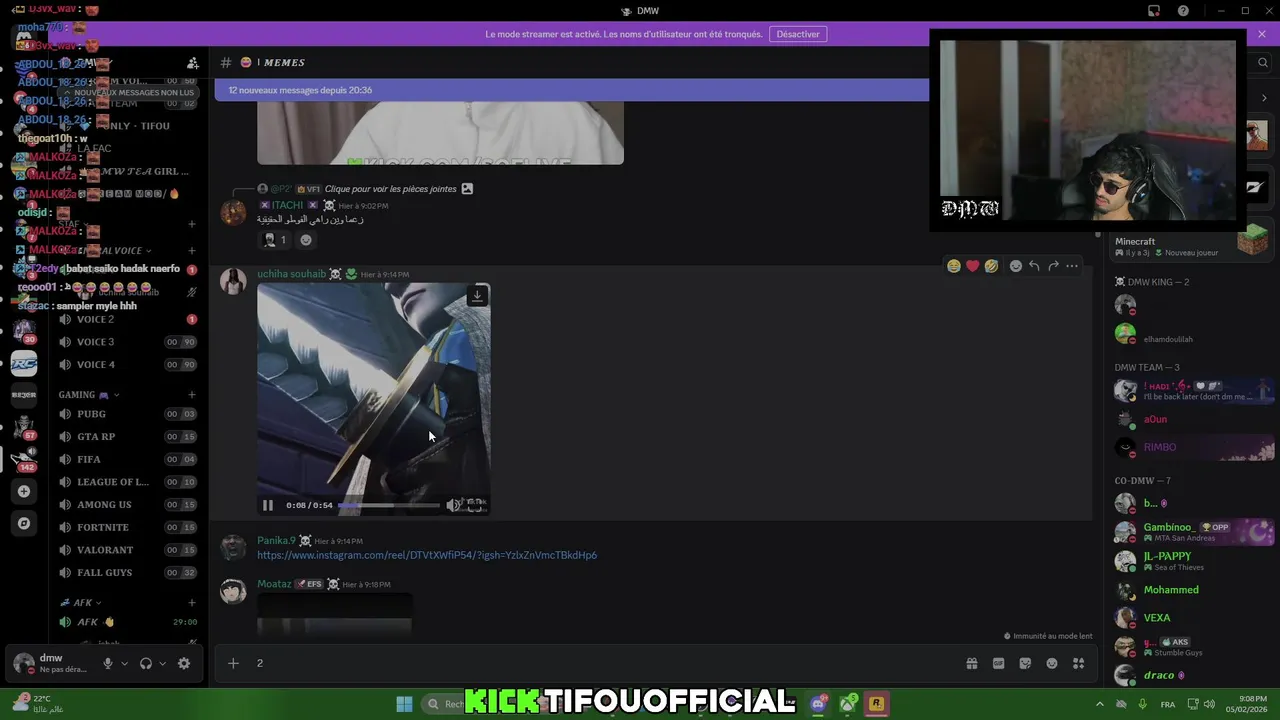This screenshot has height=720, width=1280.
Task: Open the video in fullscreen mode
Action: (x=476, y=505)
